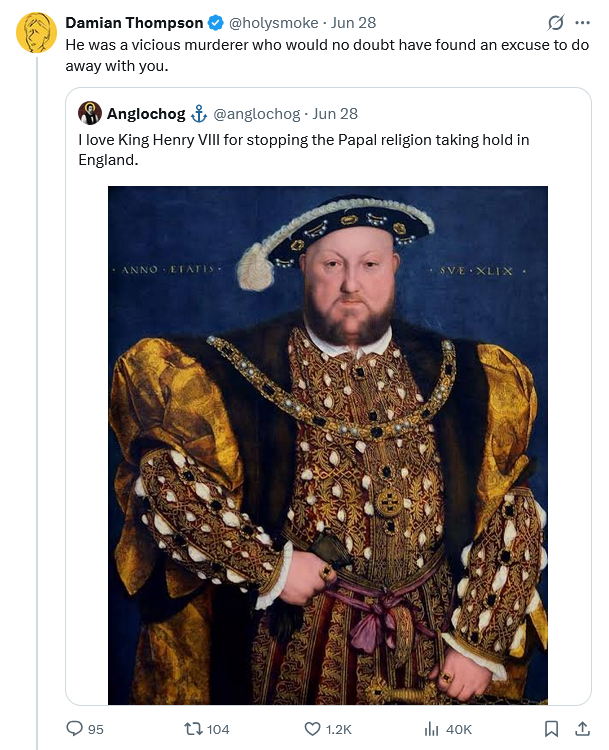This screenshot has width=609, height=750.
Task: Open Damian Thompson's profile avatar
Action: tap(36, 33)
